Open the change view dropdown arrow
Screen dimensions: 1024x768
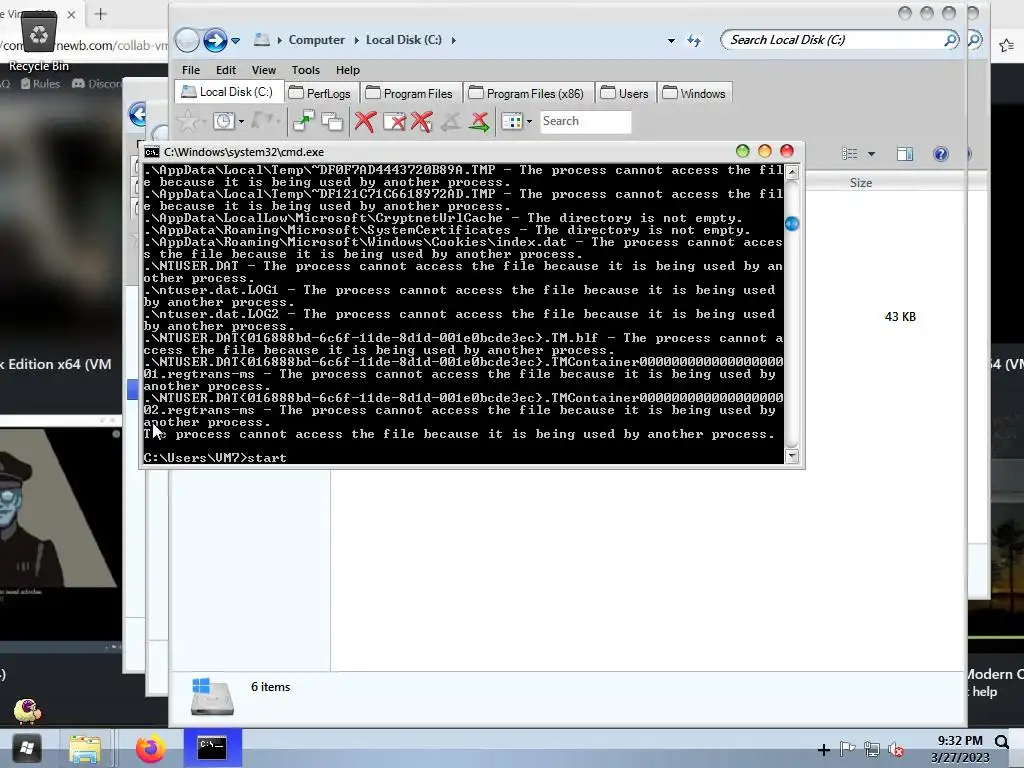[x=871, y=154]
